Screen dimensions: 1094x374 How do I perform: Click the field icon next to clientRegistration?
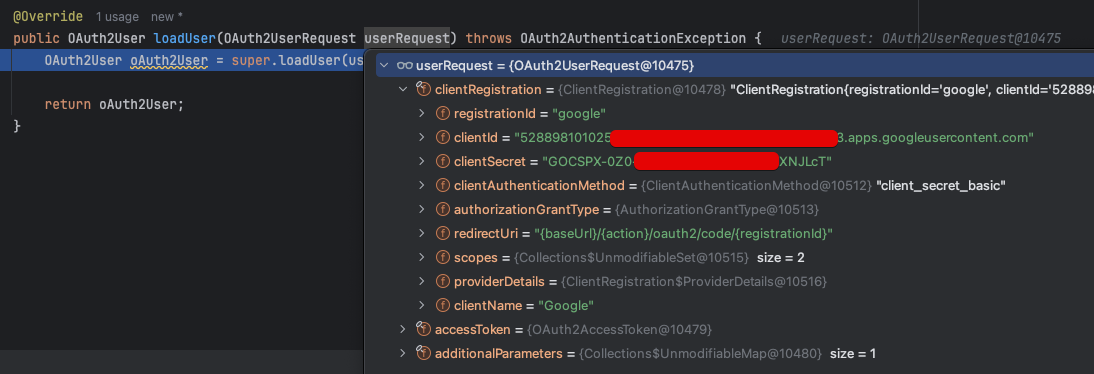click(x=423, y=89)
